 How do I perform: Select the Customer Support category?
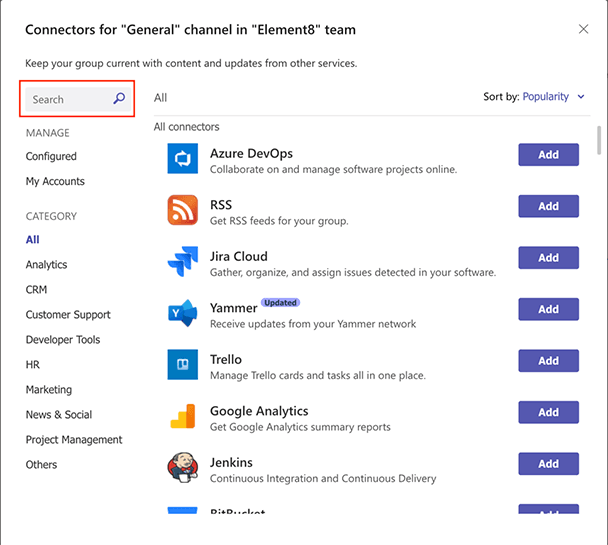68,315
